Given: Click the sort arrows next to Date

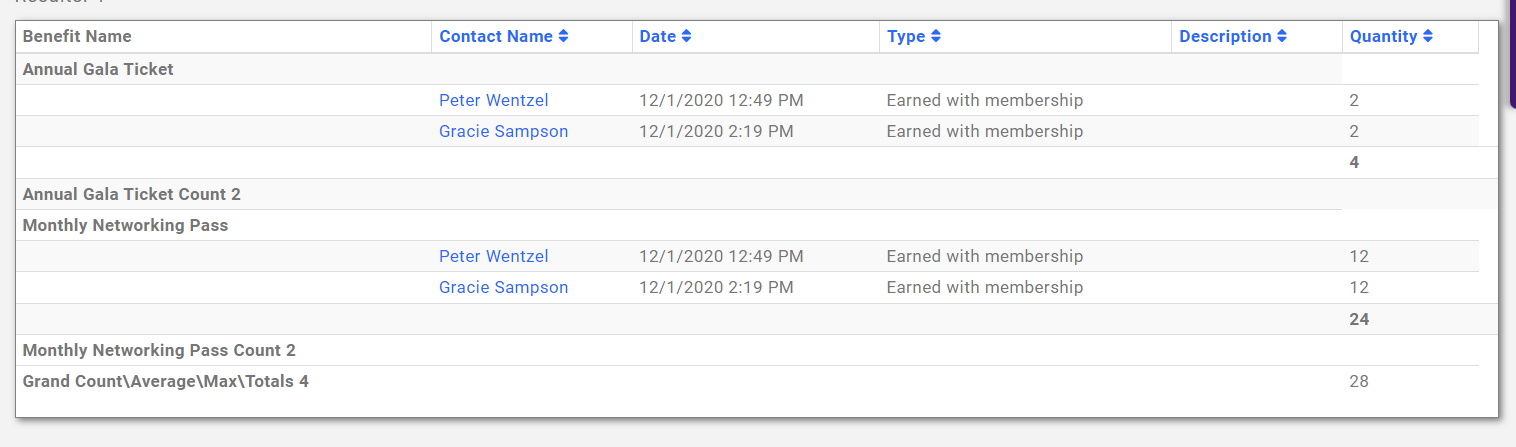Looking at the screenshot, I should 686,37.
